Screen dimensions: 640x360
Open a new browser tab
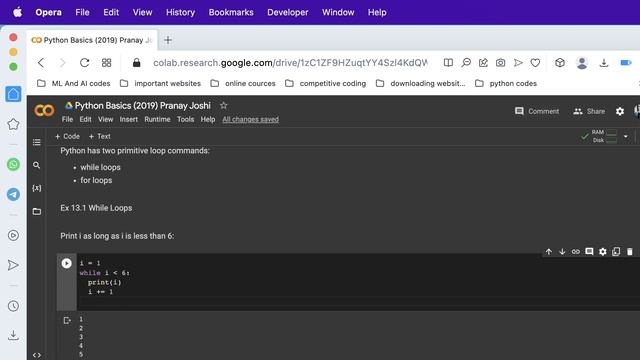click(168, 40)
